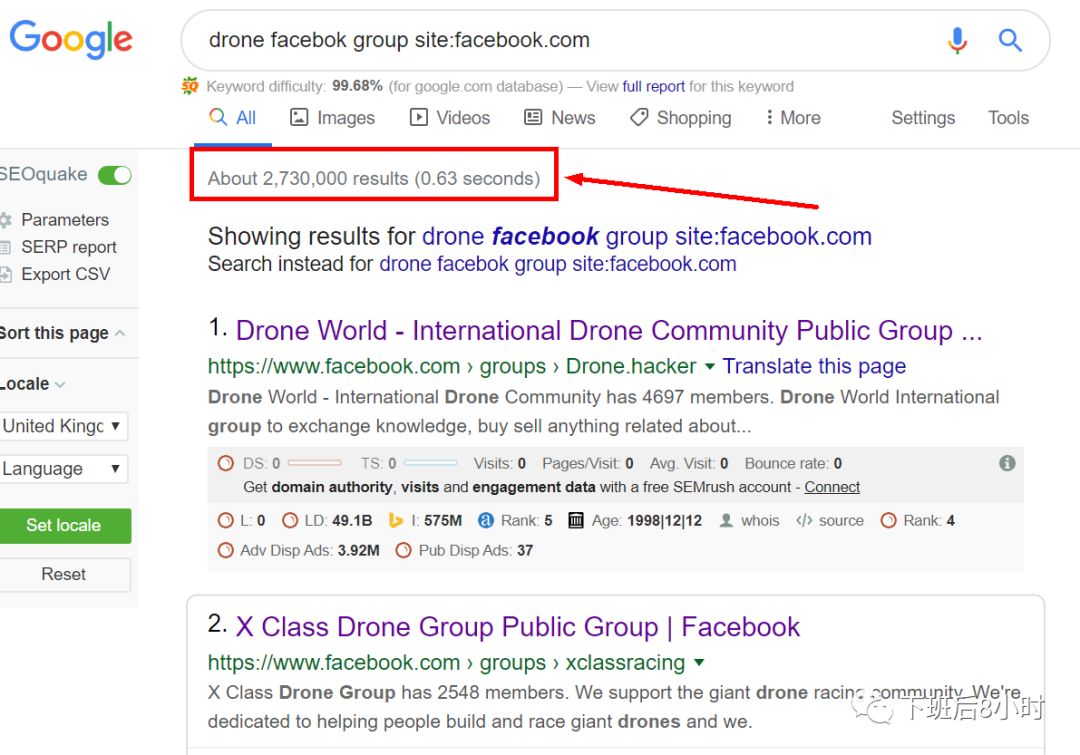Click the Export CSV icon
1080x755 pixels.
[6, 274]
